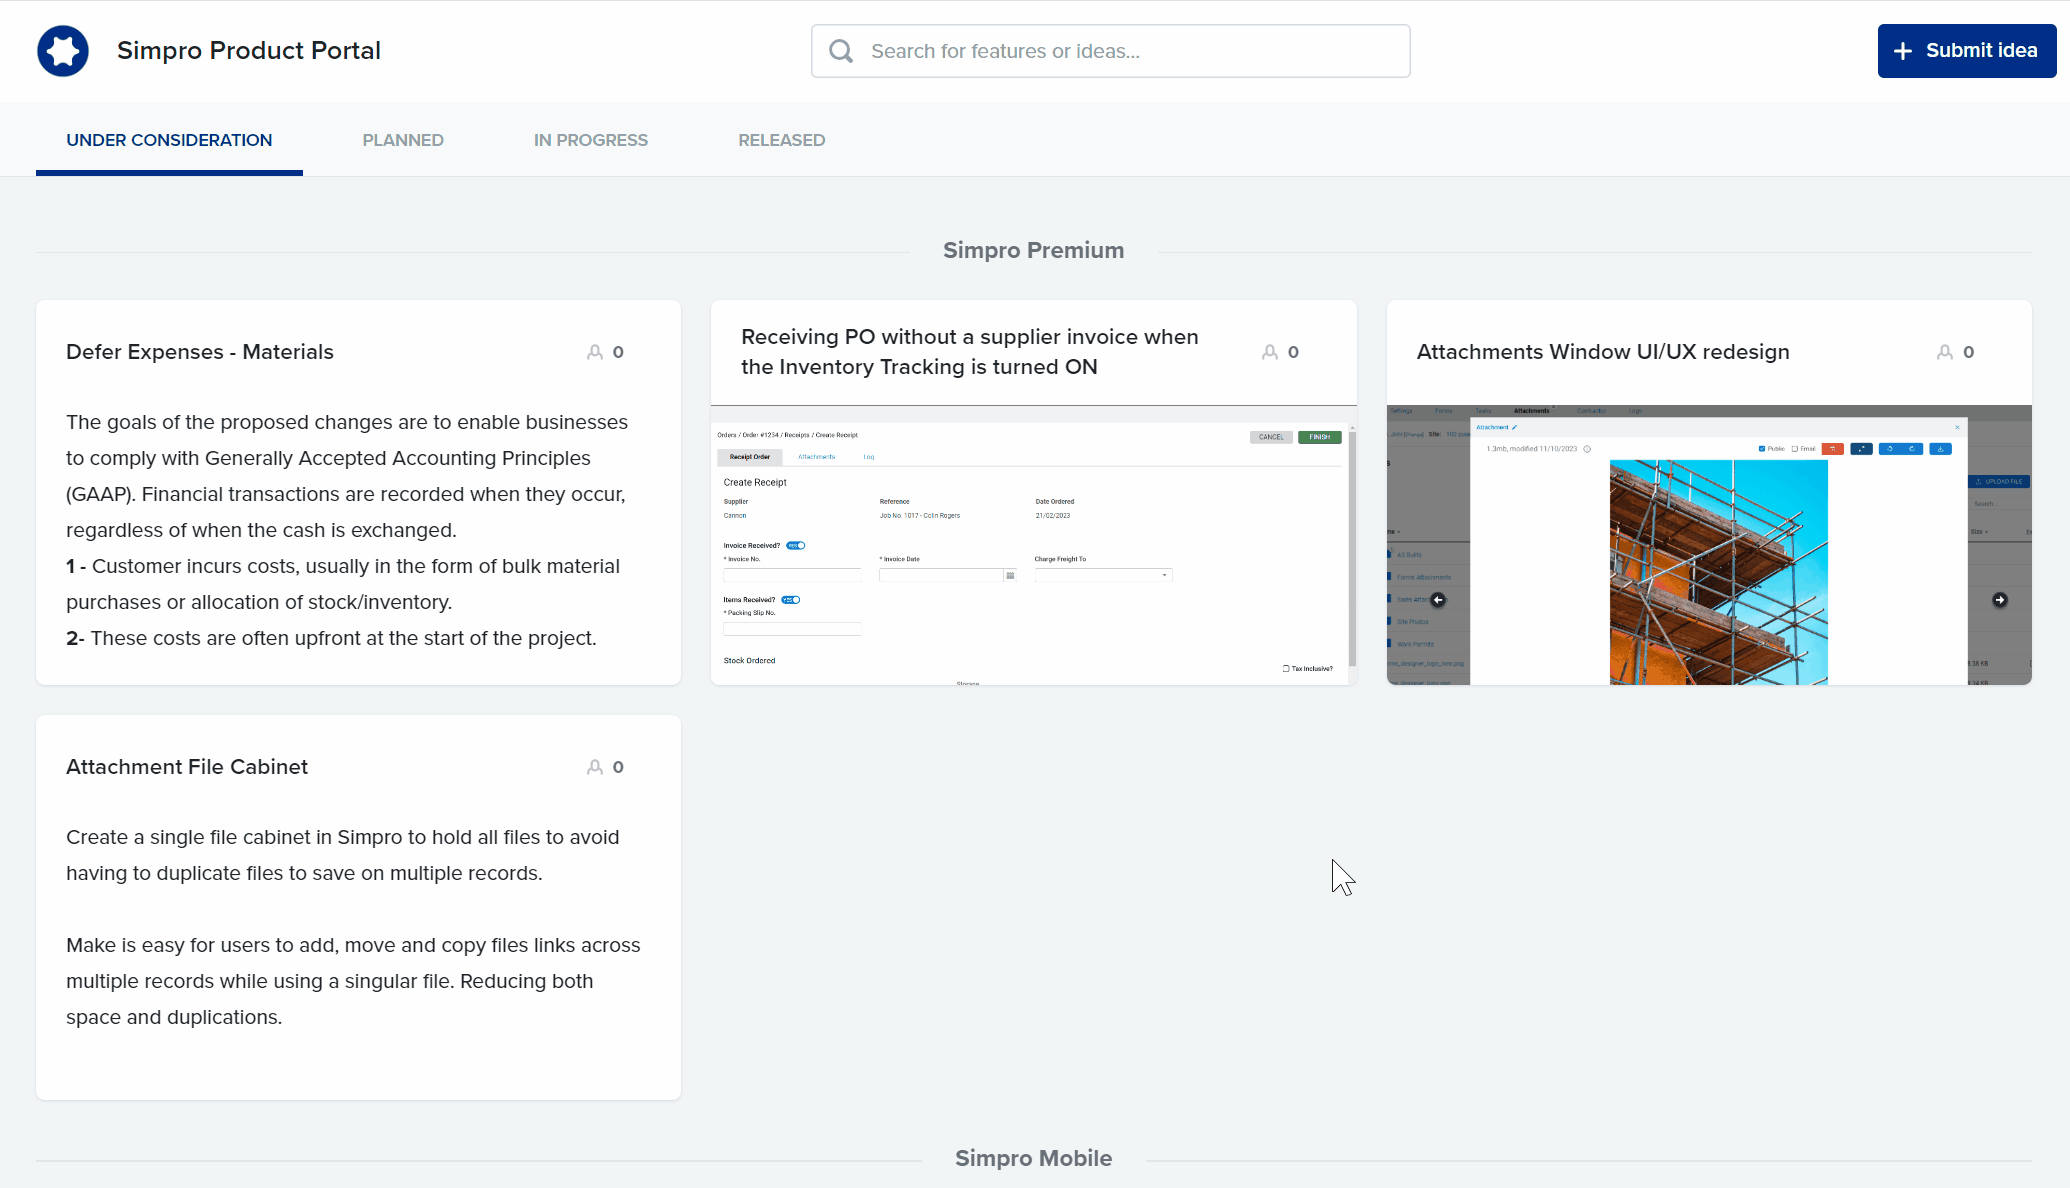The height and width of the screenshot is (1188, 2070).
Task: Focus the search features or ideas field
Action: (x=1111, y=51)
